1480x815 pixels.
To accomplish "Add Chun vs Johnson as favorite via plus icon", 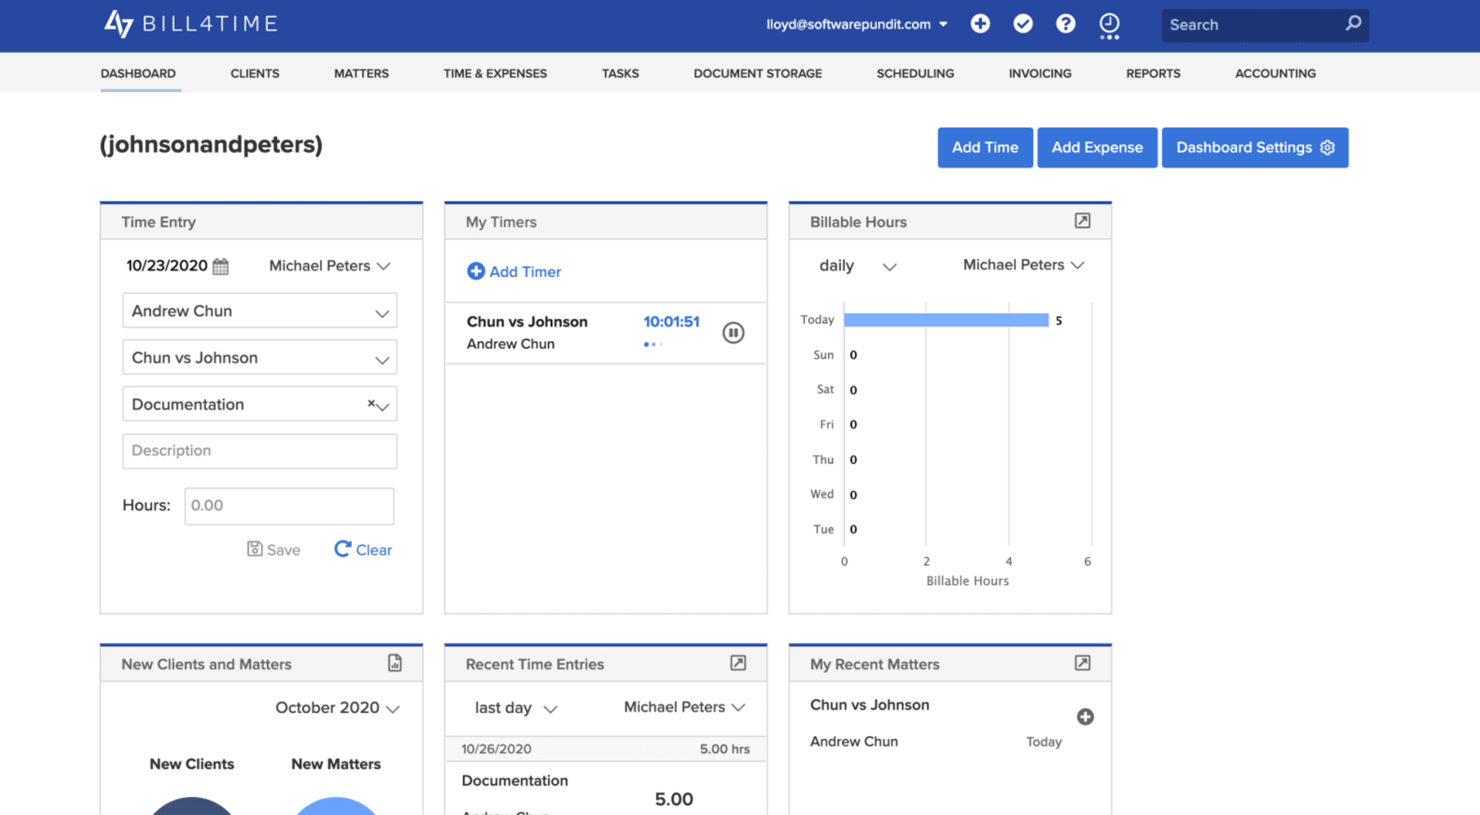I will pyautogui.click(x=1085, y=717).
